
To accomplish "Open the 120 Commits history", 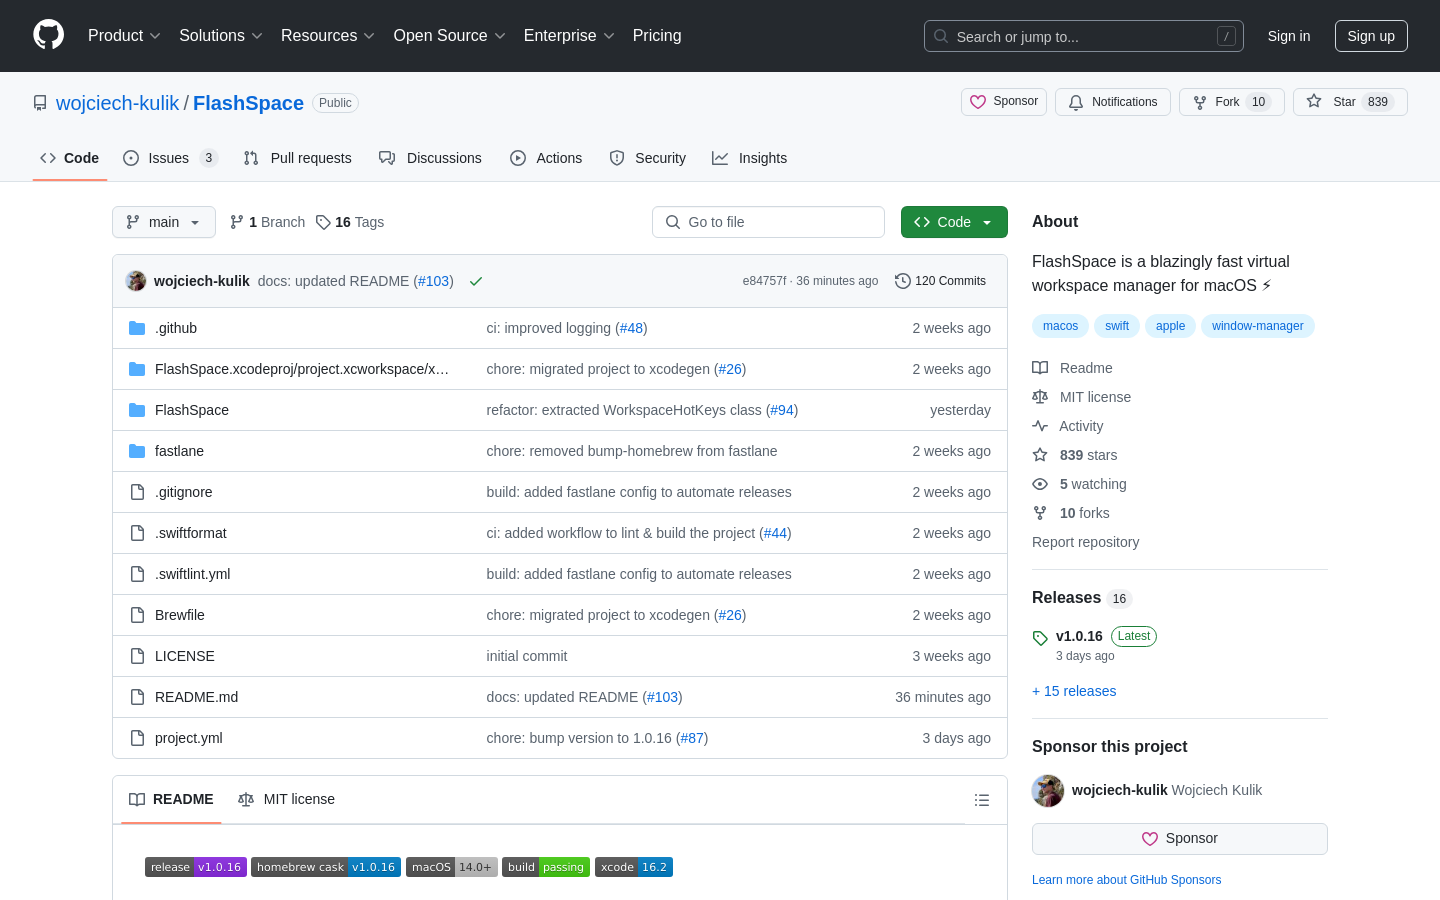I will (940, 281).
